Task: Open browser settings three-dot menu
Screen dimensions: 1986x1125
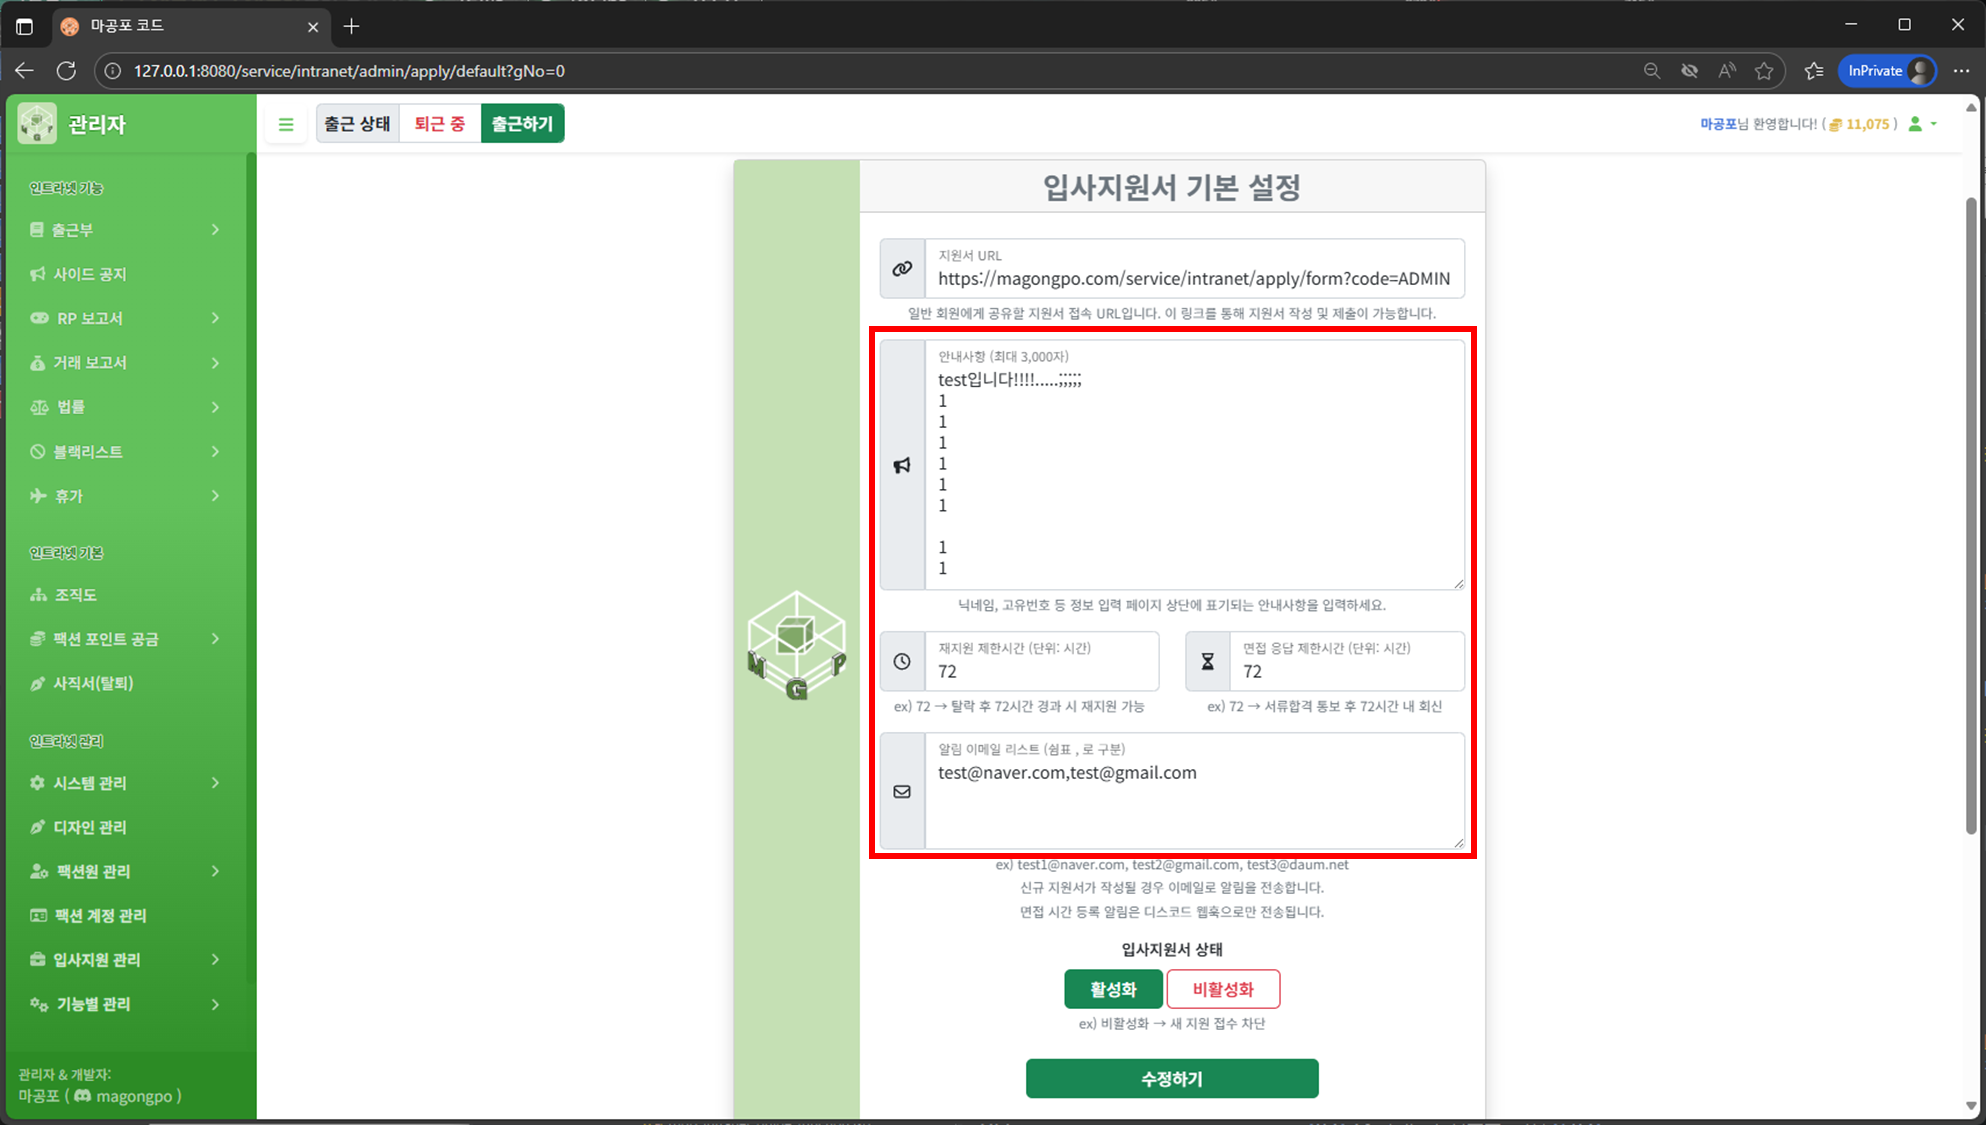Action: tap(1961, 71)
